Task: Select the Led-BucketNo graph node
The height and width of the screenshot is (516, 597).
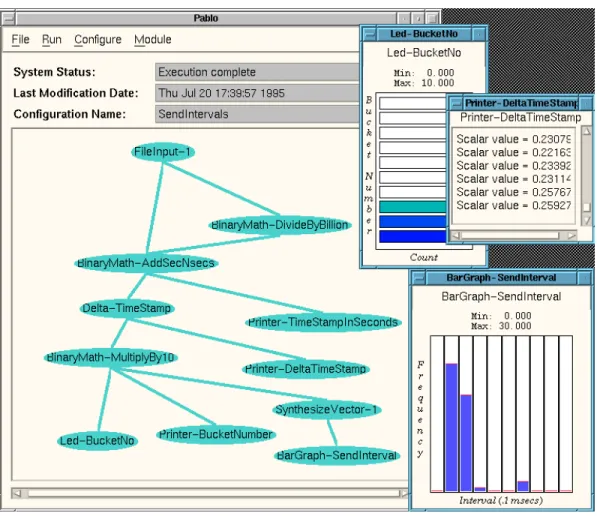Action: pos(97,441)
